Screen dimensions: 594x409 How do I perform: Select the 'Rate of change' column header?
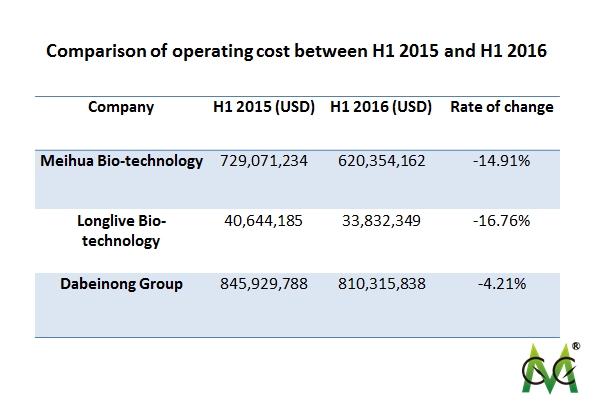502,107
